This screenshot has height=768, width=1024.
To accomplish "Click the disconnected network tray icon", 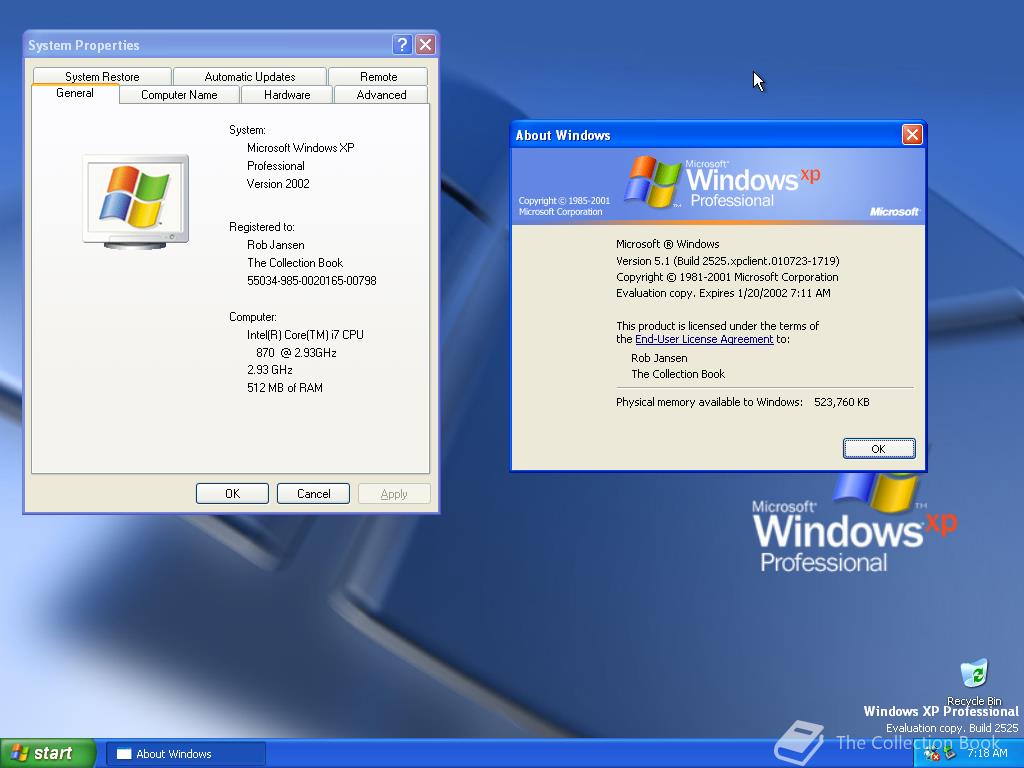I will tap(932, 753).
